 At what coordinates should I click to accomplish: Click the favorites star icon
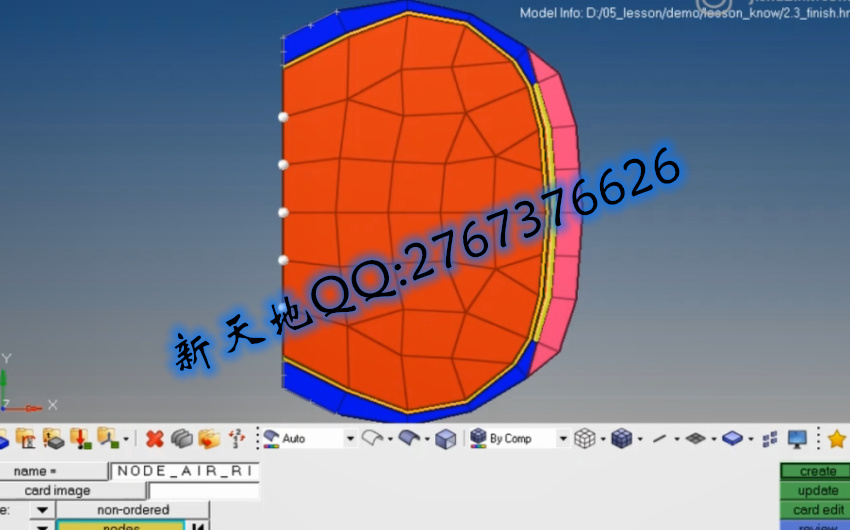click(836, 438)
